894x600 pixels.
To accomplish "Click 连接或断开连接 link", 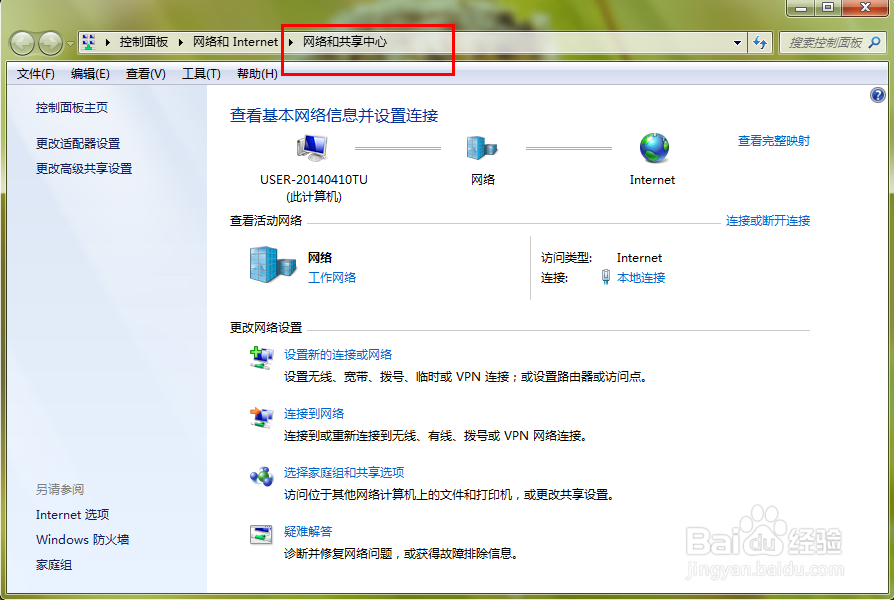I will point(767,221).
